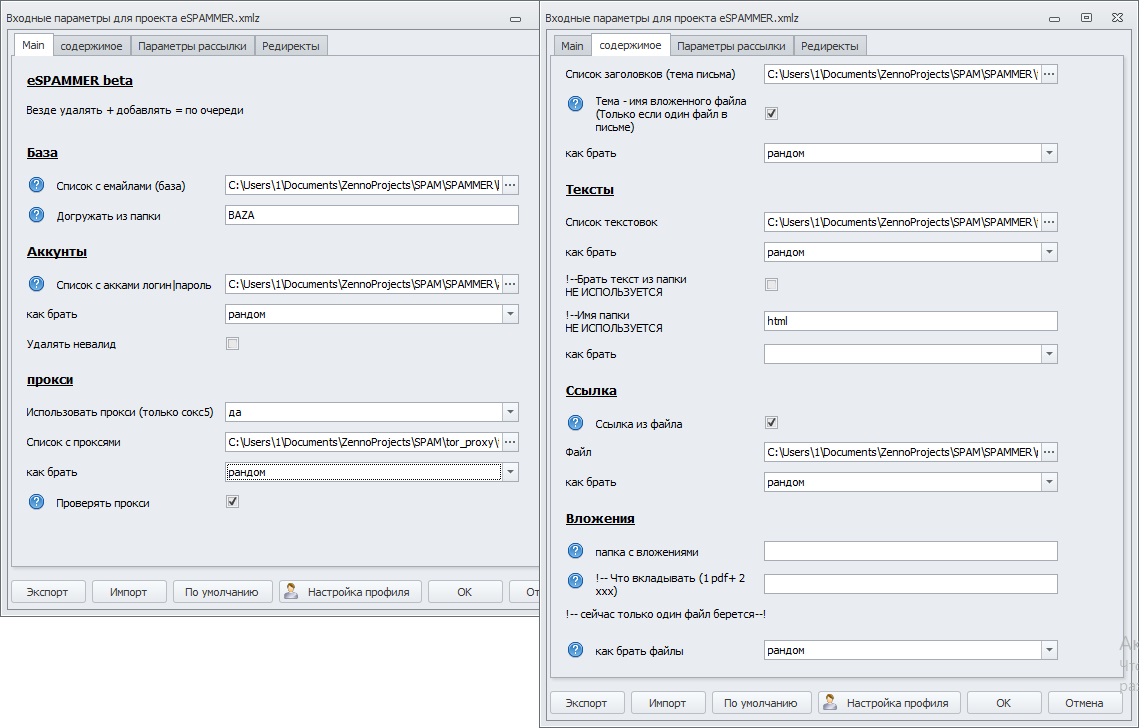Minimize the left window
The image size is (1147, 728).
pos(516,19)
